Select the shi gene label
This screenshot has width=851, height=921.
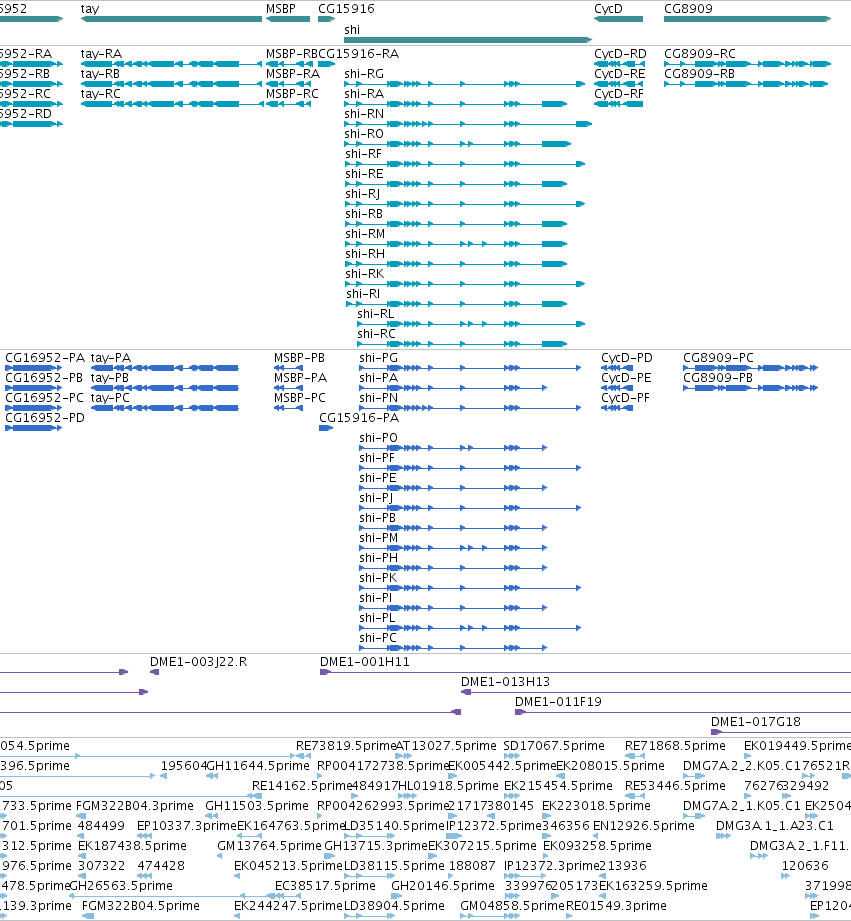pos(352,30)
